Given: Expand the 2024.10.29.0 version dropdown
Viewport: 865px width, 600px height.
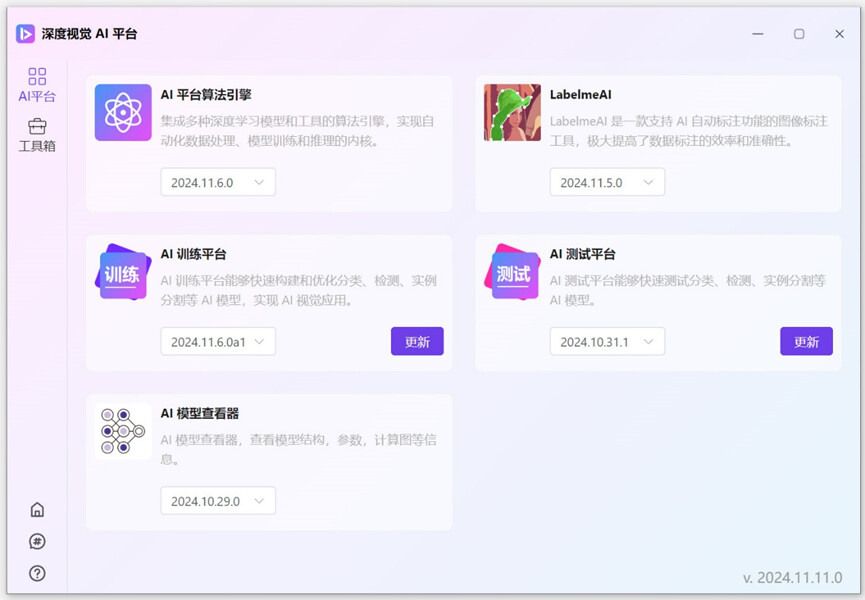Looking at the screenshot, I should point(218,501).
